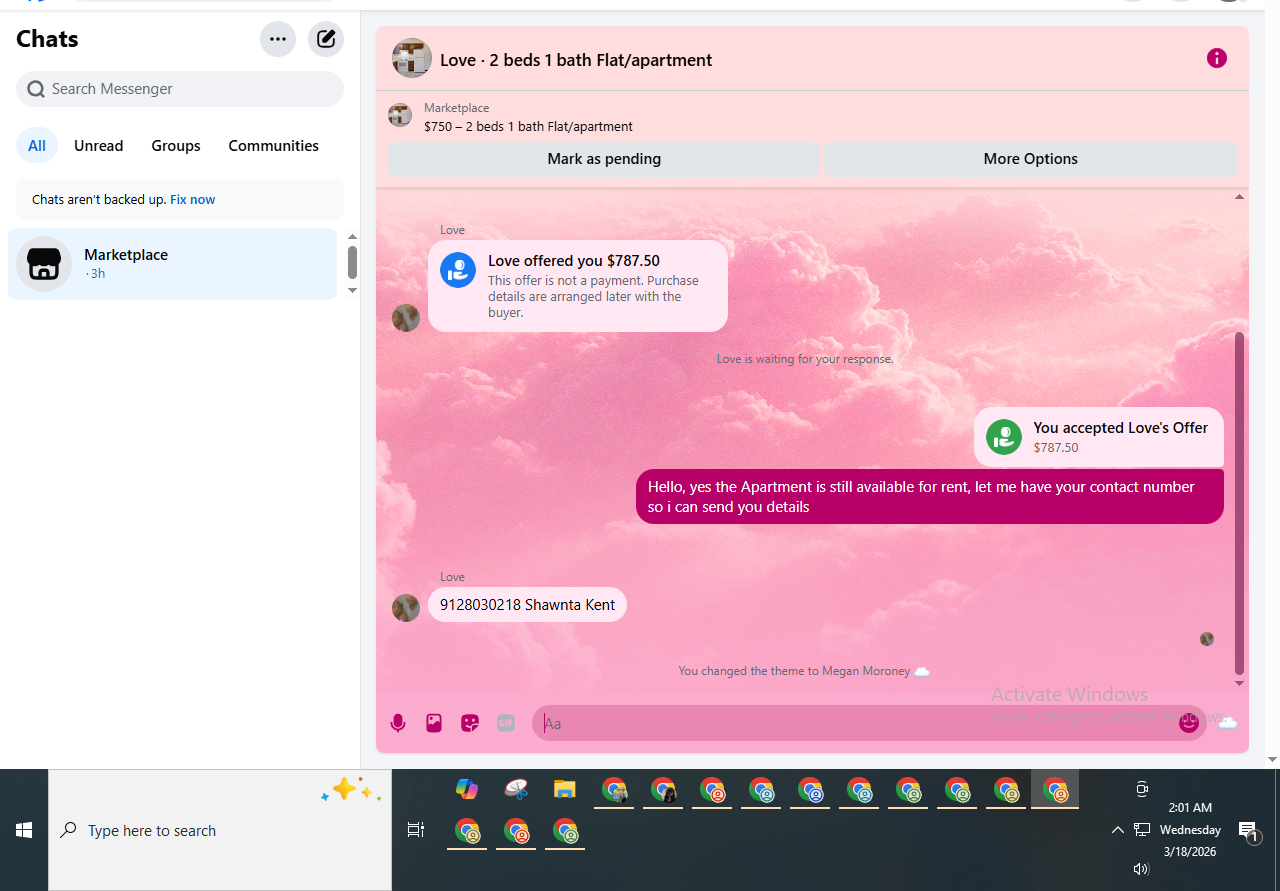The height and width of the screenshot is (891, 1280).
Task: Open the Chats options three-dot menu
Action: point(278,39)
